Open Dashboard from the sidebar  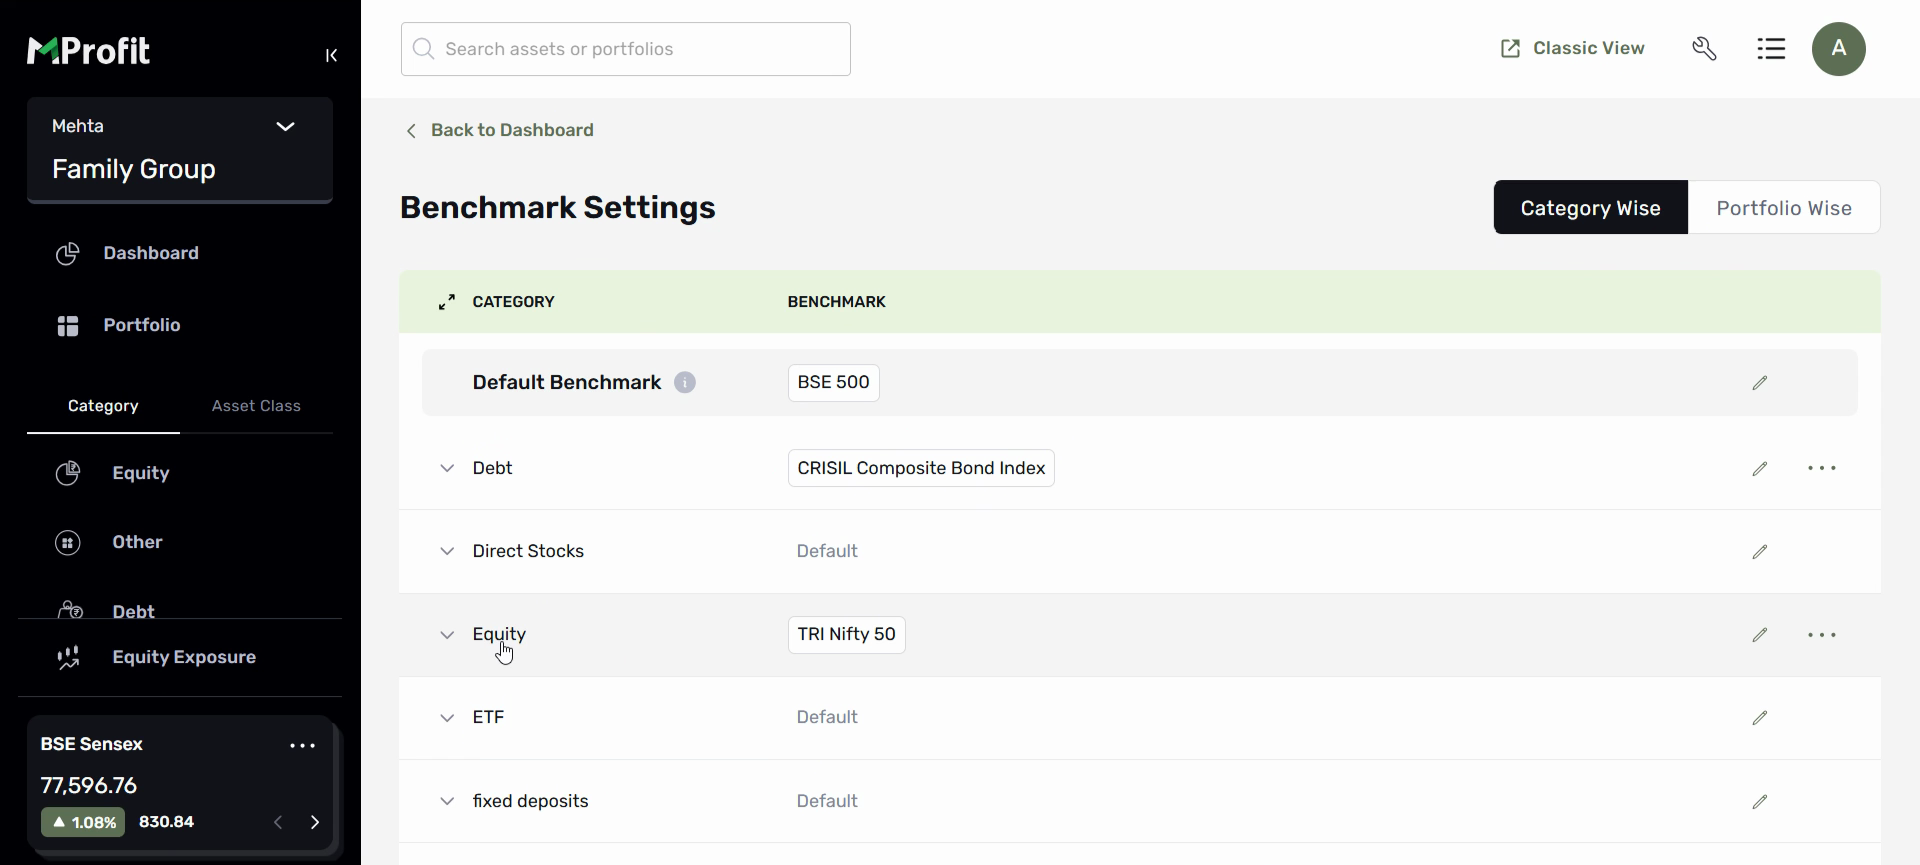[151, 253]
